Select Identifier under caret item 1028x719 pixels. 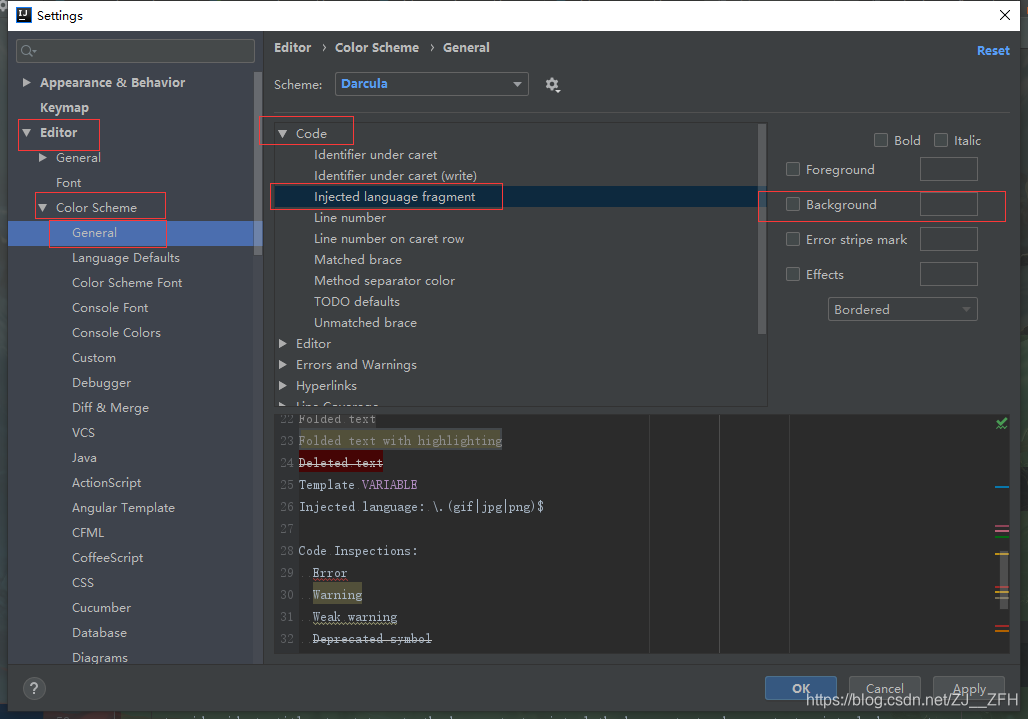(x=375, y=155)
